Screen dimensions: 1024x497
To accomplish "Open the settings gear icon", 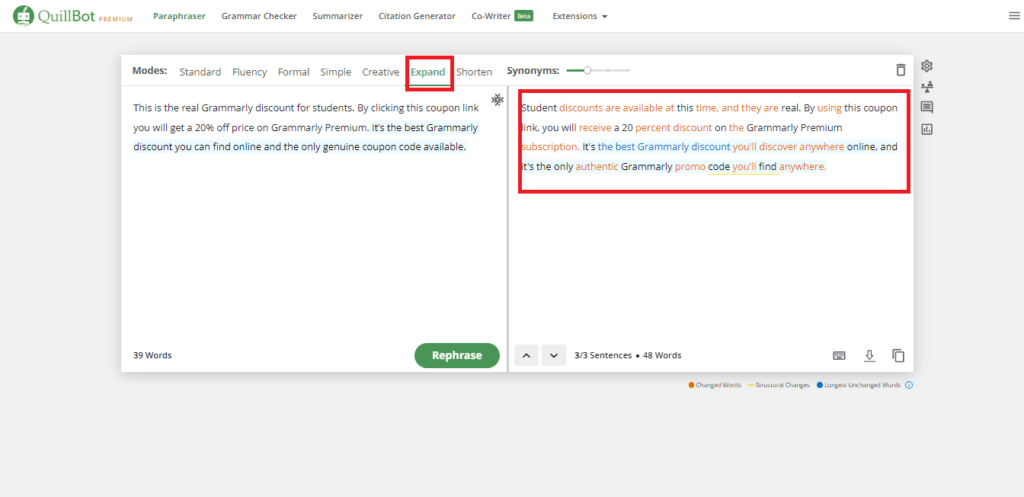I will click(x=927, y=65).
